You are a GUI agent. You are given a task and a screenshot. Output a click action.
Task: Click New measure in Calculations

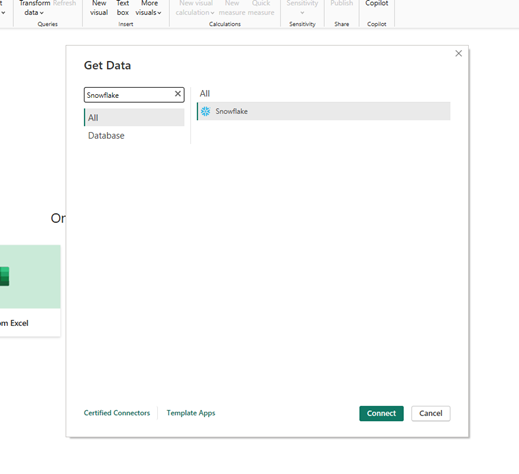click(232, 8)
